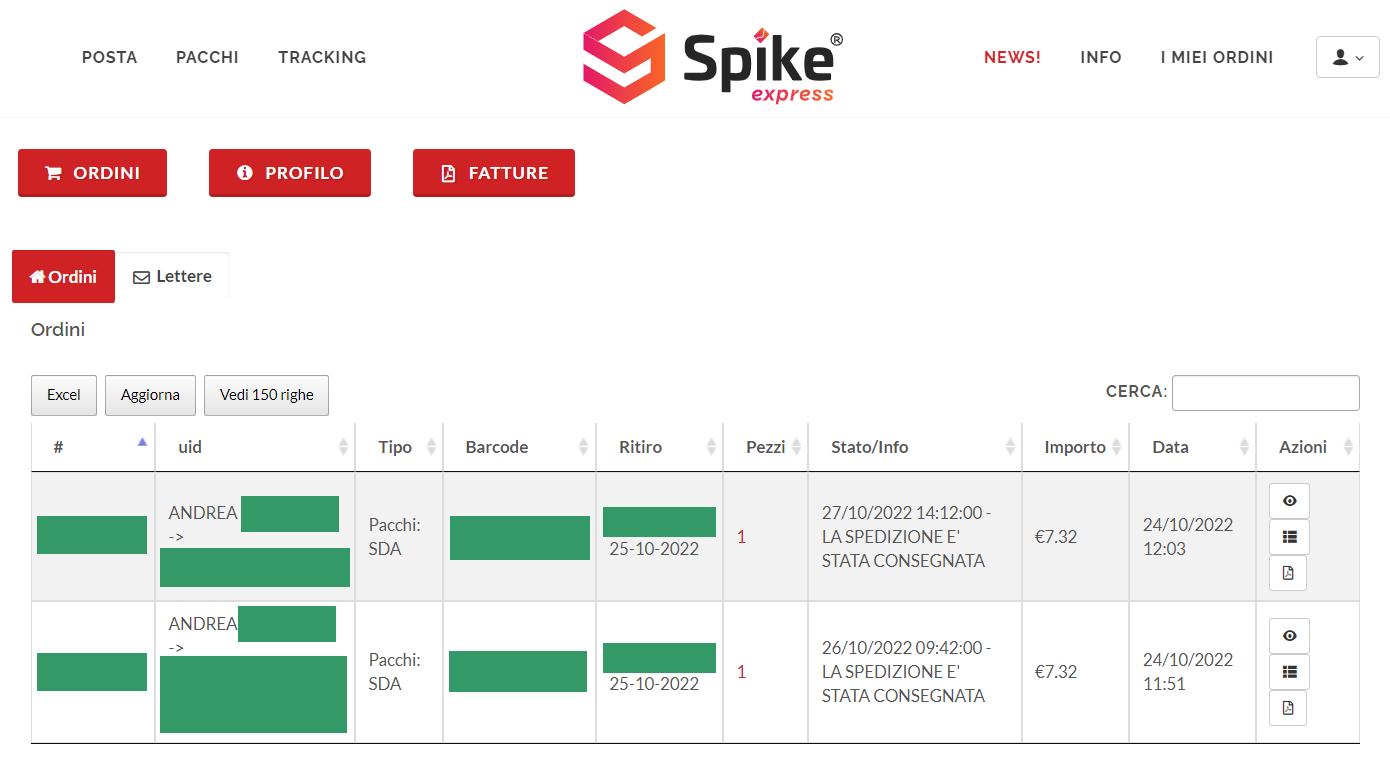Sort table by Tipo column
1390x757 pixels.
tap(399, 447)
